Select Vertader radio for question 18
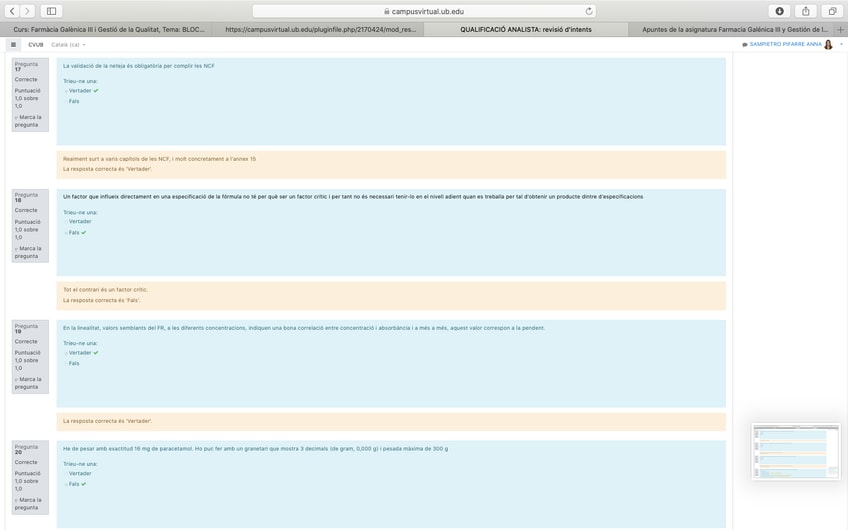 66,222
